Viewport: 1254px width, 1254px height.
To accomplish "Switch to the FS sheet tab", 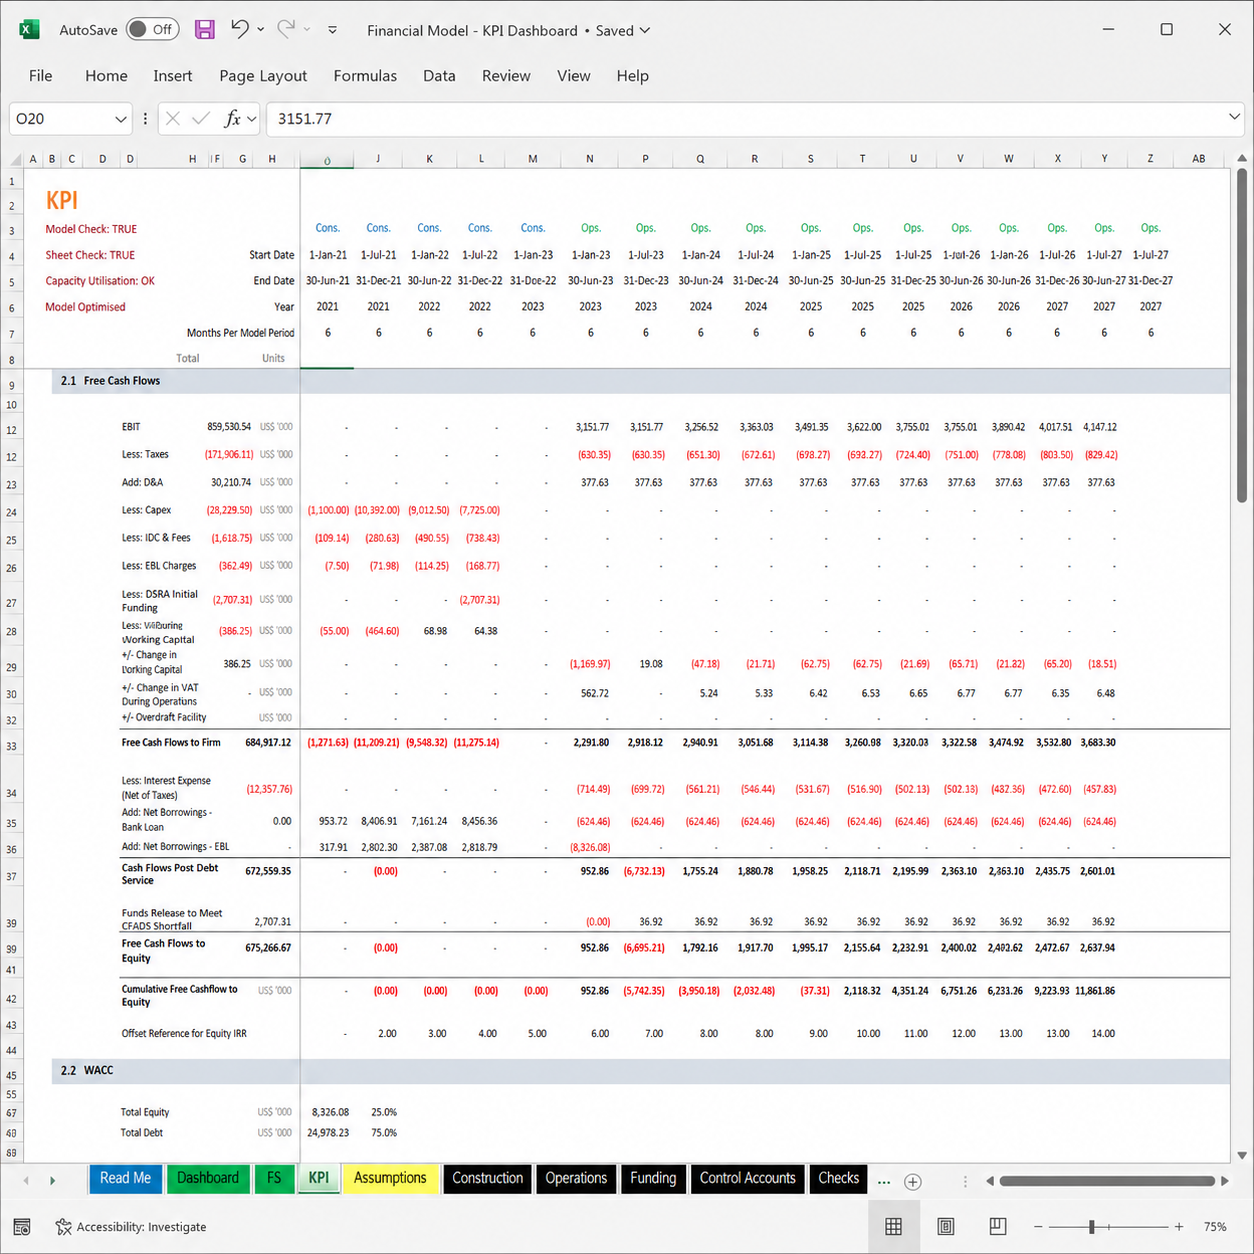I will (274, 1178).
